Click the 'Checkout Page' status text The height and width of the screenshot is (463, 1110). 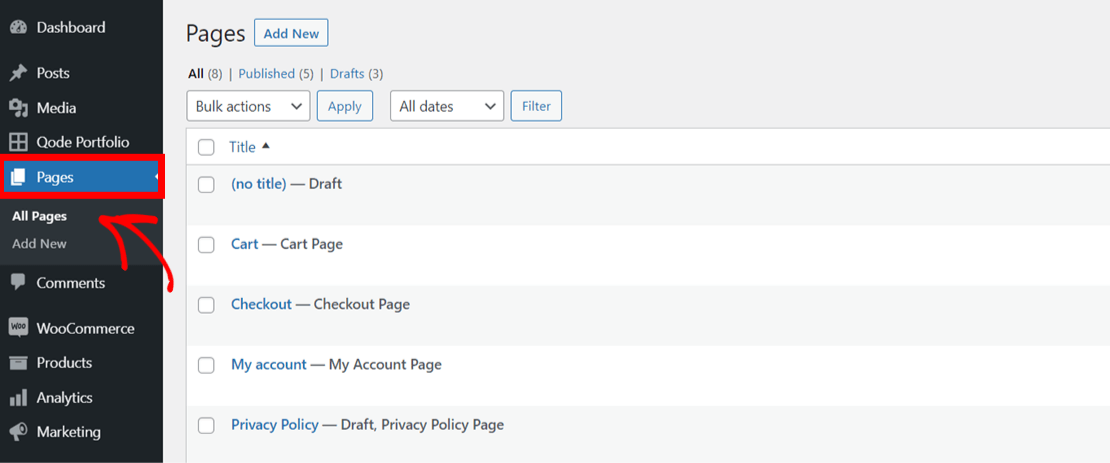coord(362,304)
